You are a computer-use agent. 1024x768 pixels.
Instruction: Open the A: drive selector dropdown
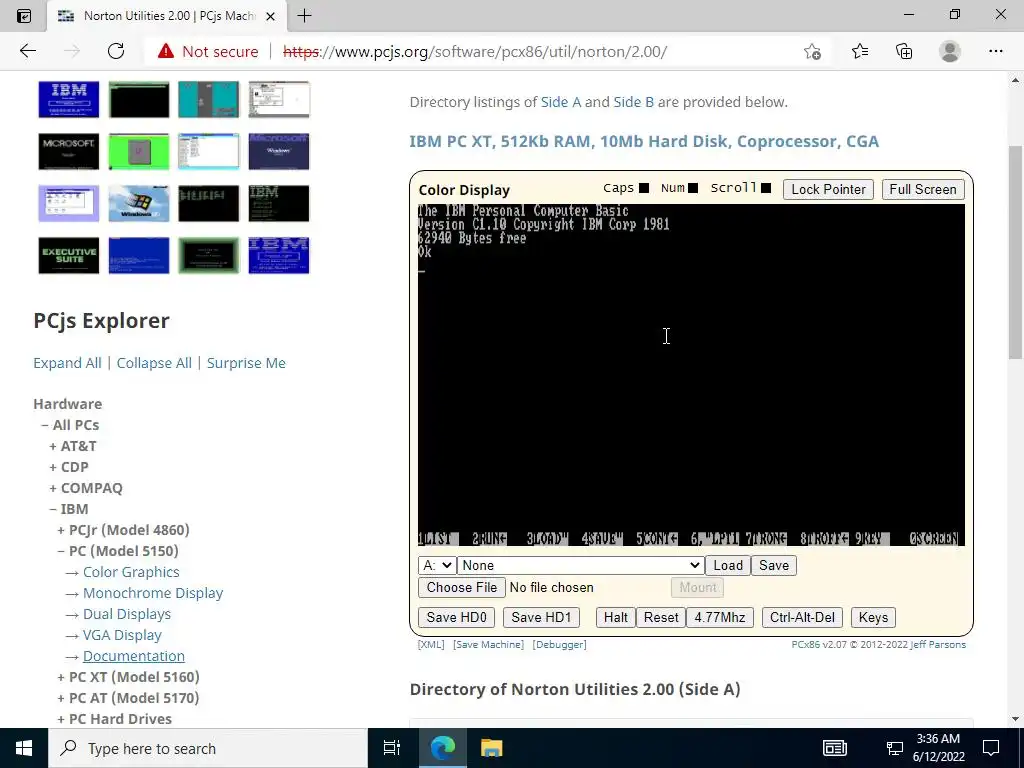coord(437,566)
